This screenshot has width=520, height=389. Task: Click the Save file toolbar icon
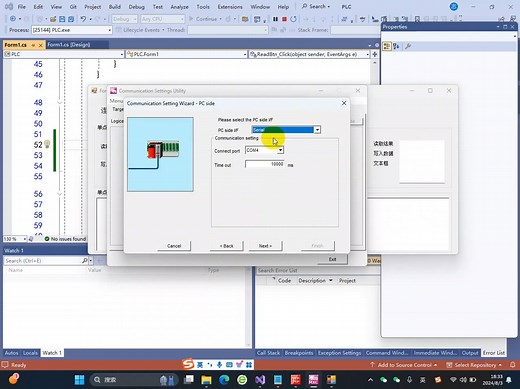pyautogui.click(x=62, y=19)
